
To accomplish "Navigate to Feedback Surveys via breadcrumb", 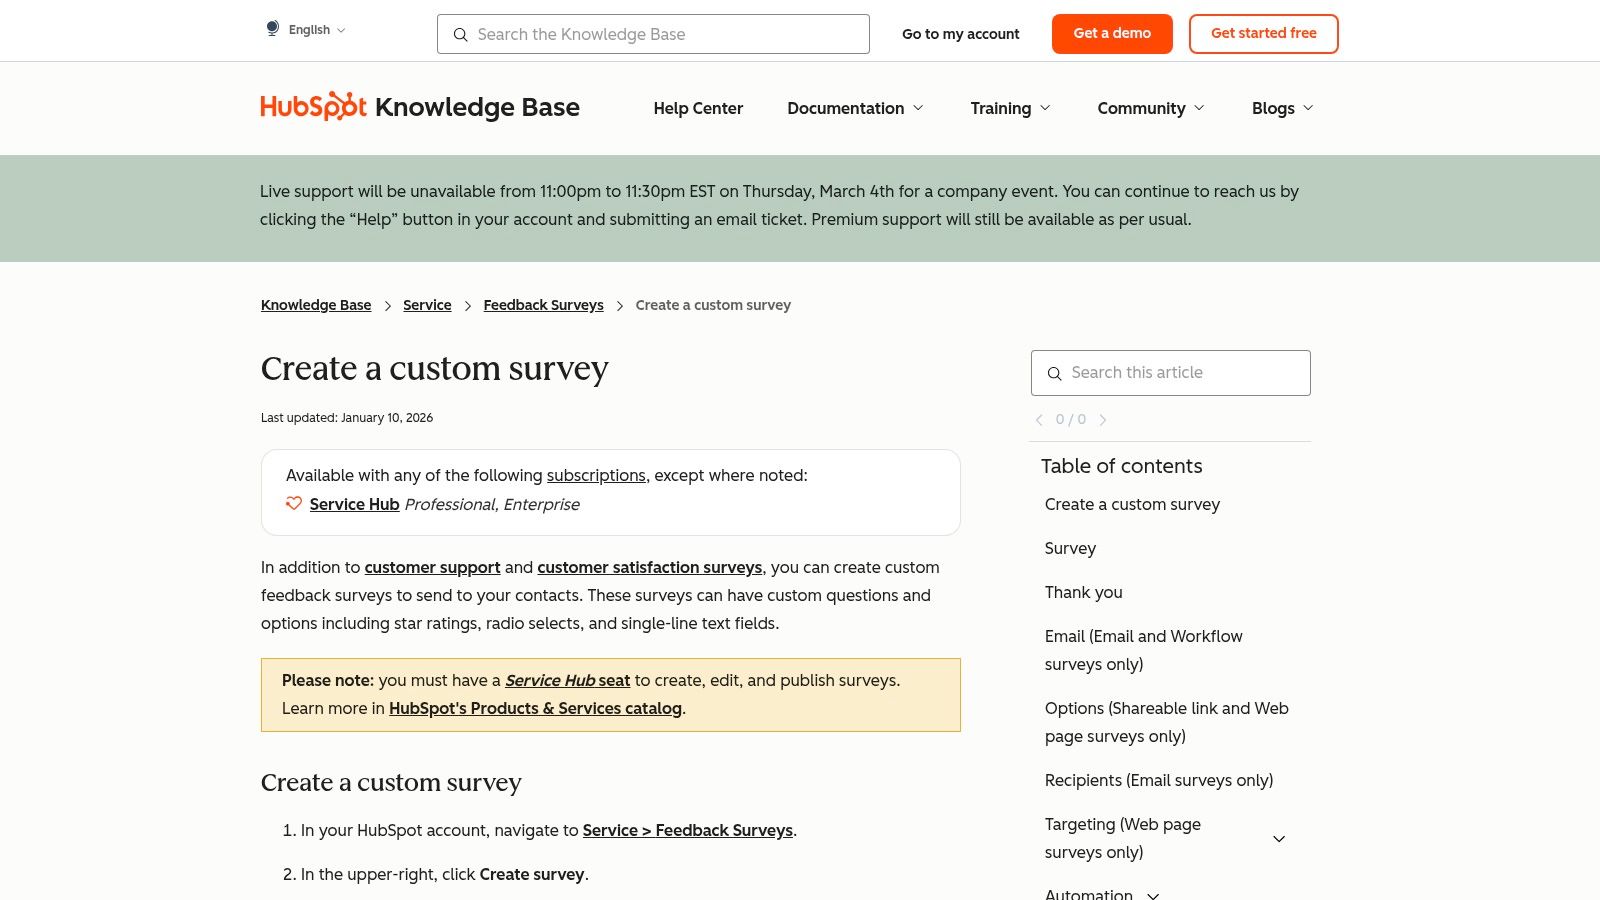I will pos(543,305).
